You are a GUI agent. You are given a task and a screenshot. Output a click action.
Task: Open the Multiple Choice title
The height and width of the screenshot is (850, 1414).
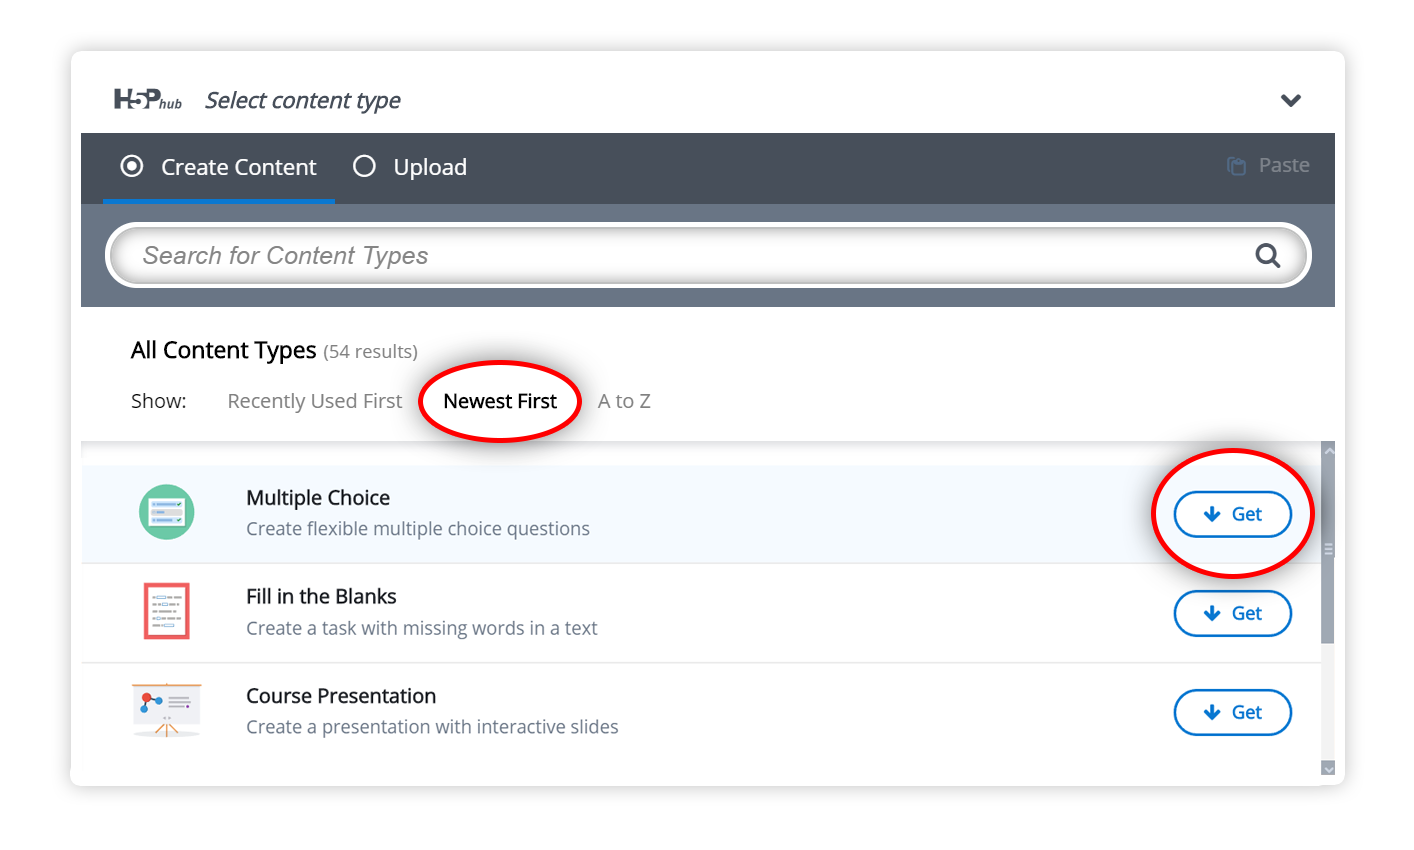coord(318,498)
